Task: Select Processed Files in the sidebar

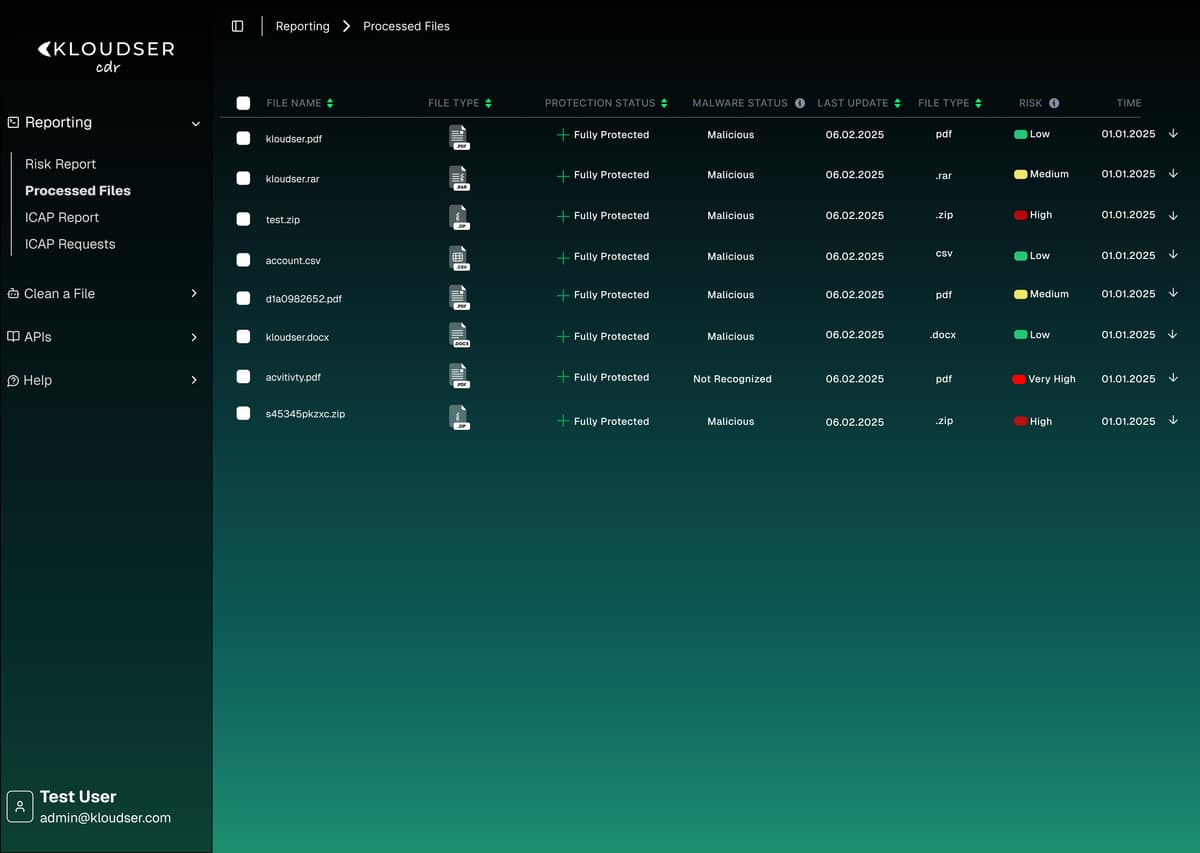Action: click(78, 190)
